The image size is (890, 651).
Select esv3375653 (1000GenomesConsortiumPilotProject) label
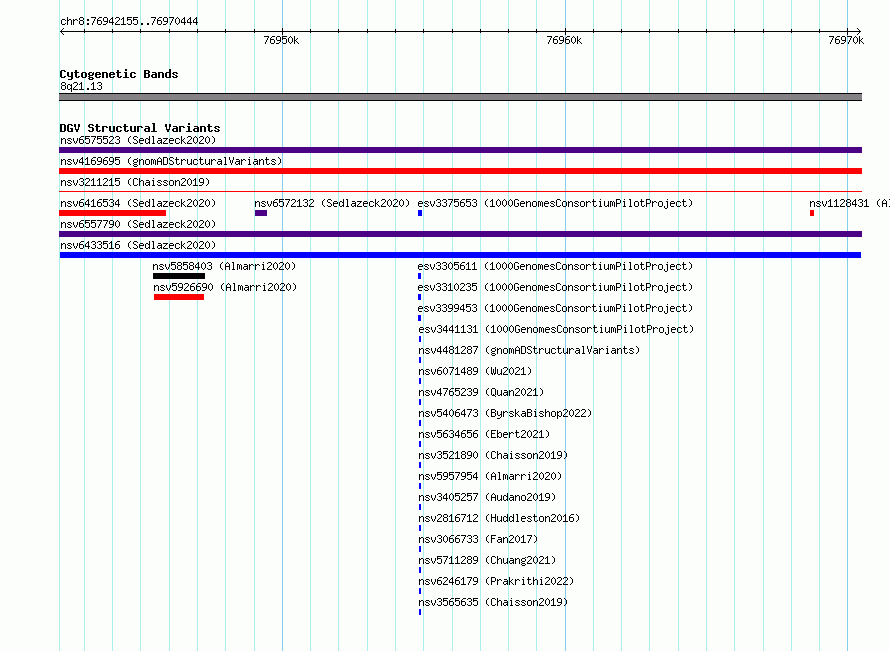coord(555,203)
